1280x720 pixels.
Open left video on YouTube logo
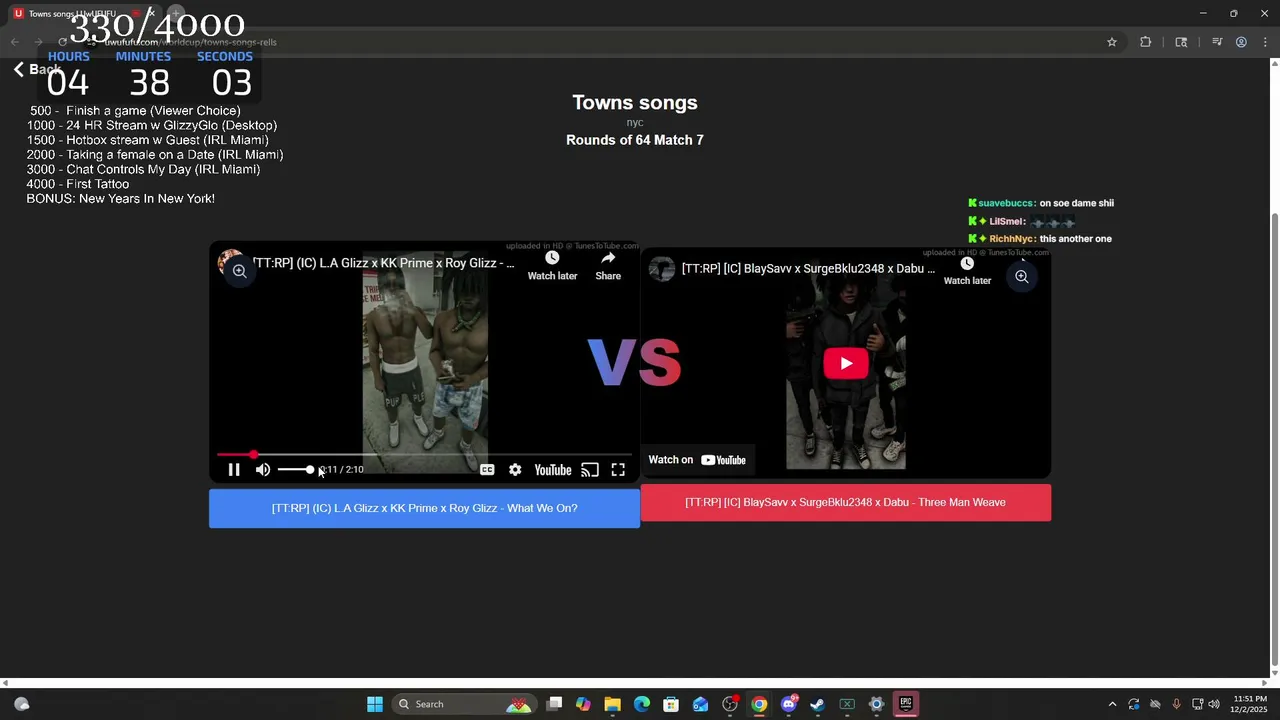[552, 470]
